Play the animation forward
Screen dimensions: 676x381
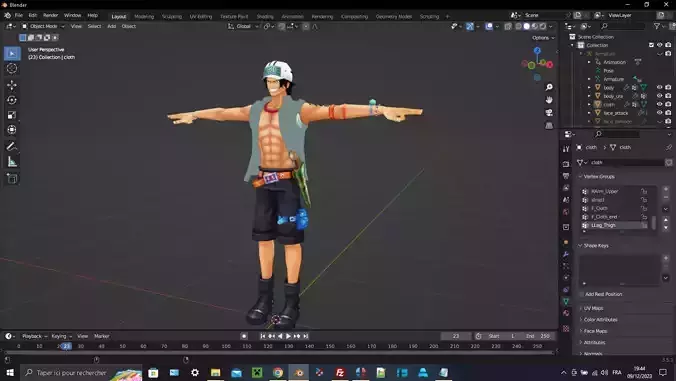tap(288, 336)
